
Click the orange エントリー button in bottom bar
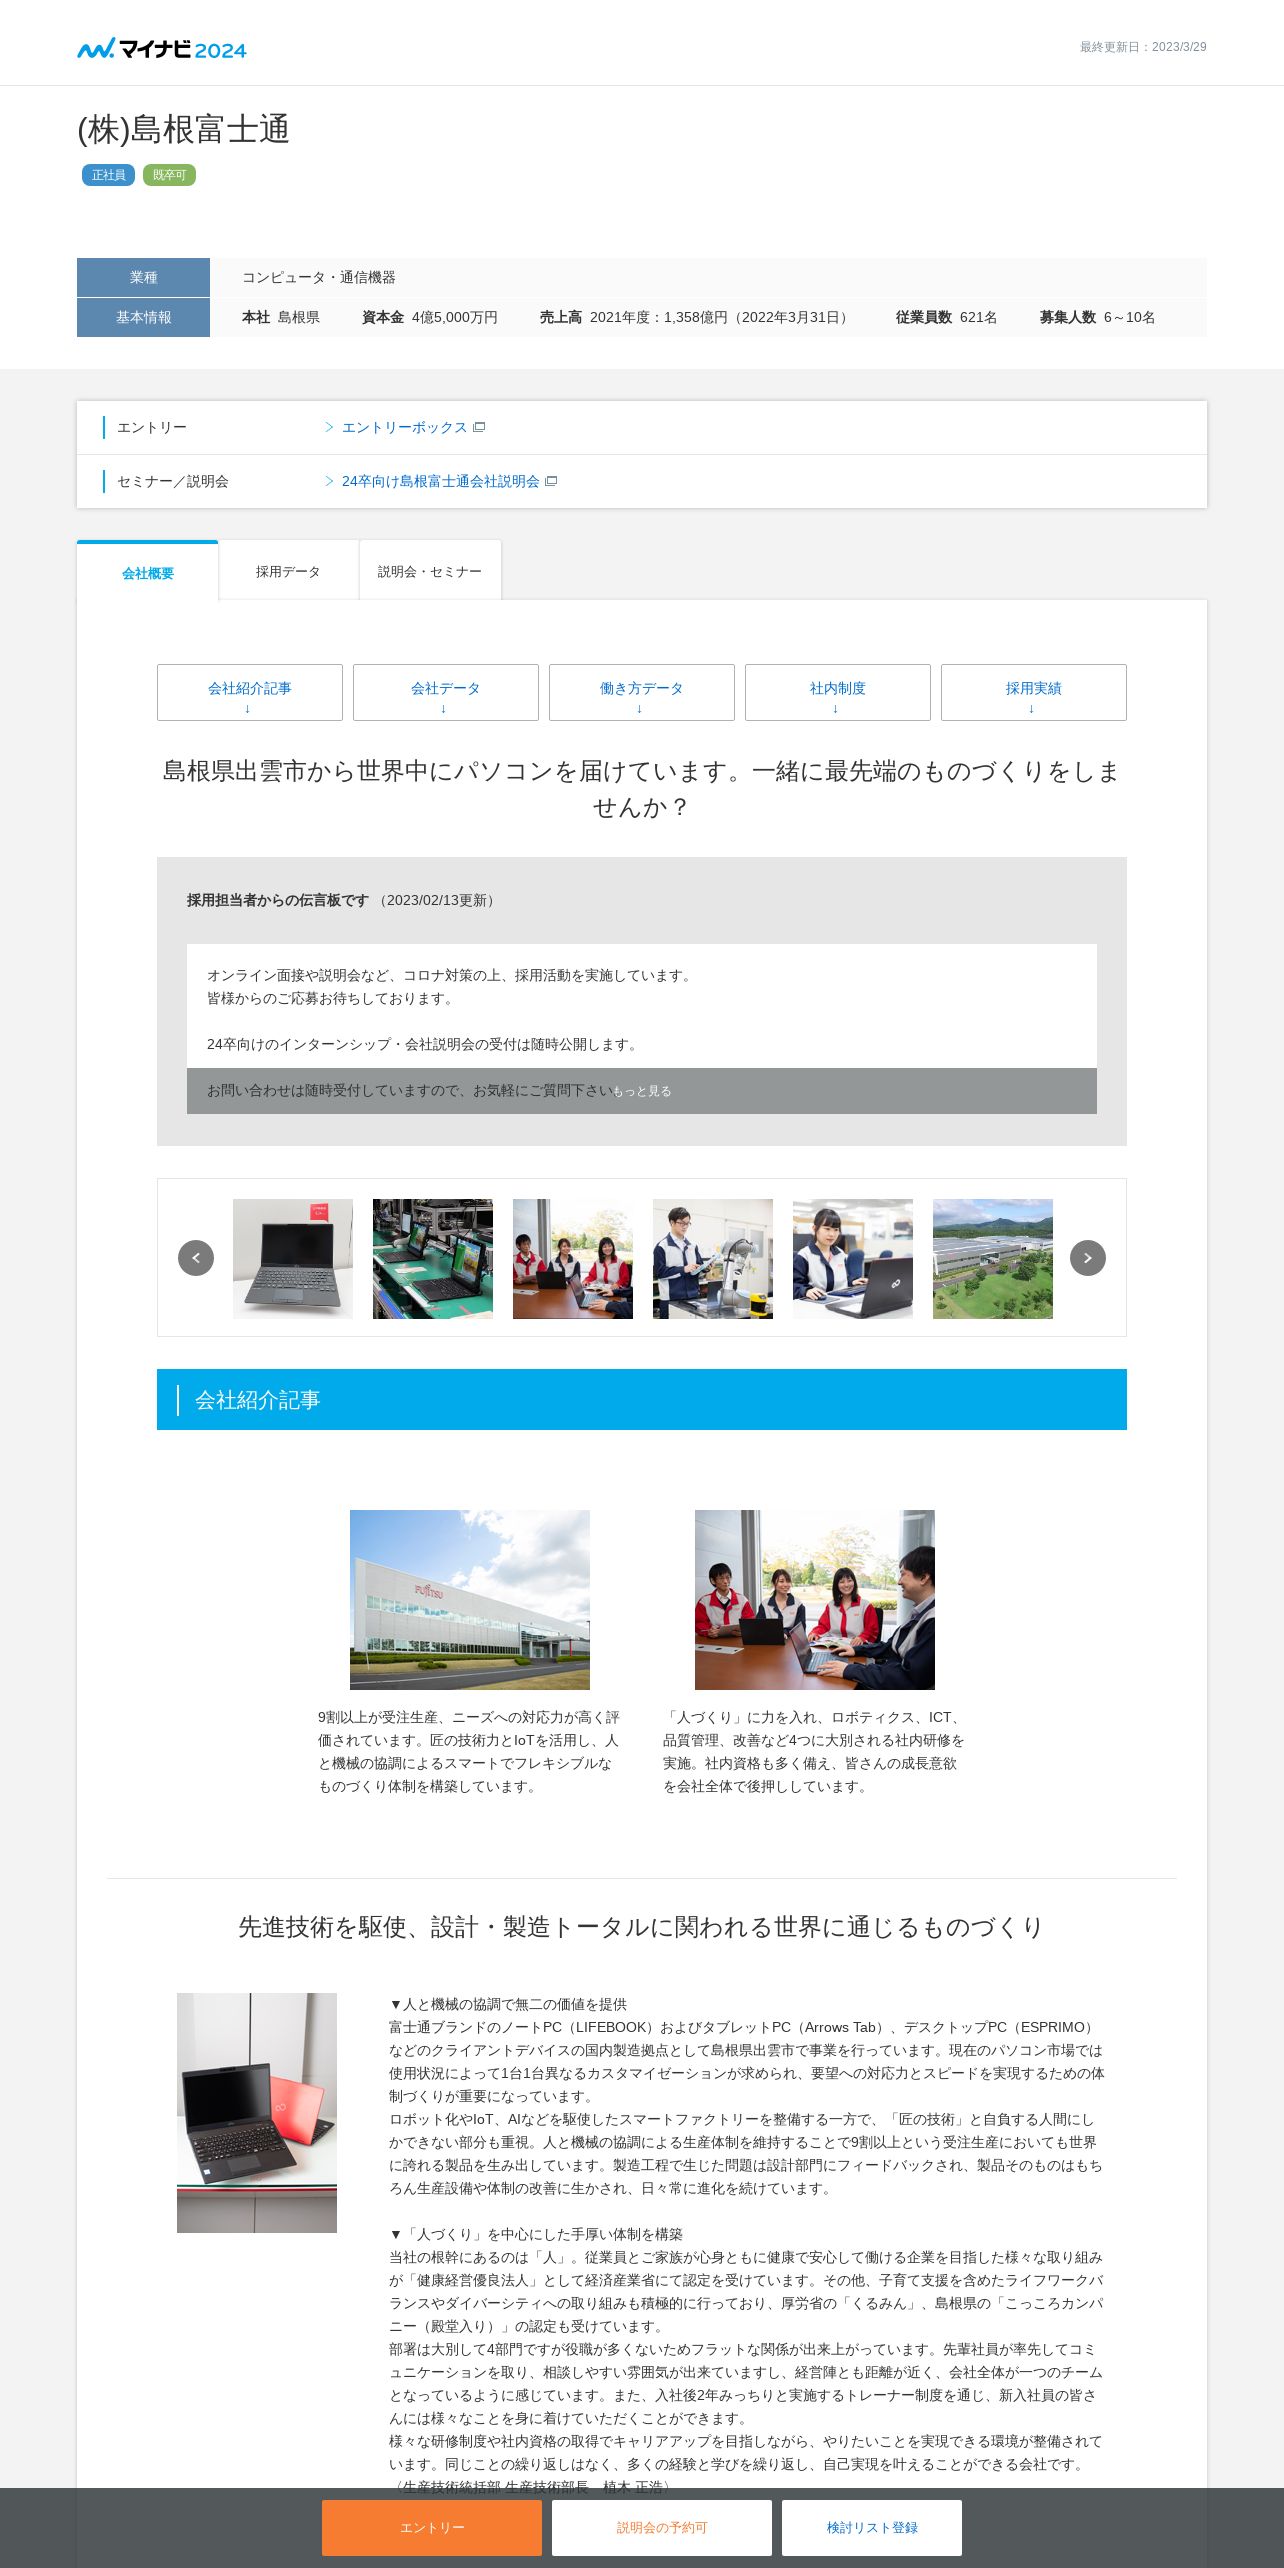tap(432, 2527)
